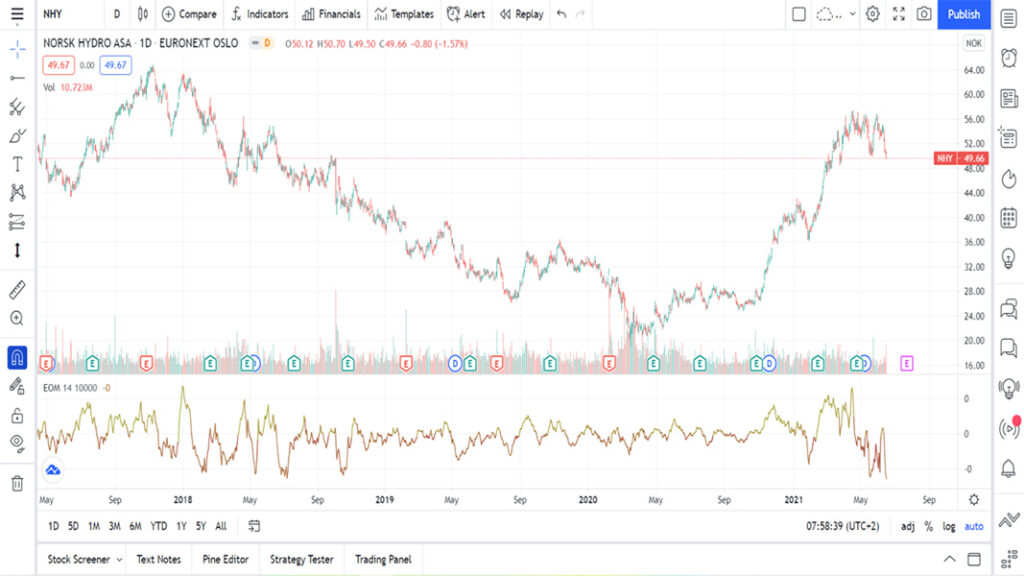Open the Financials menu

331,14
